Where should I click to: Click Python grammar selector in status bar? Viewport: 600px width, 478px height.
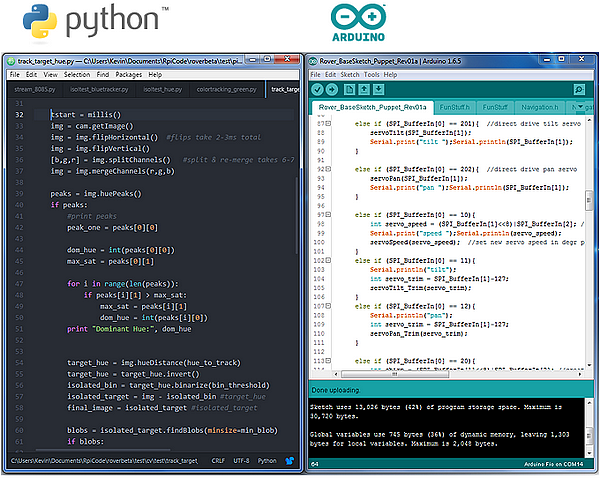pos(267,461)
